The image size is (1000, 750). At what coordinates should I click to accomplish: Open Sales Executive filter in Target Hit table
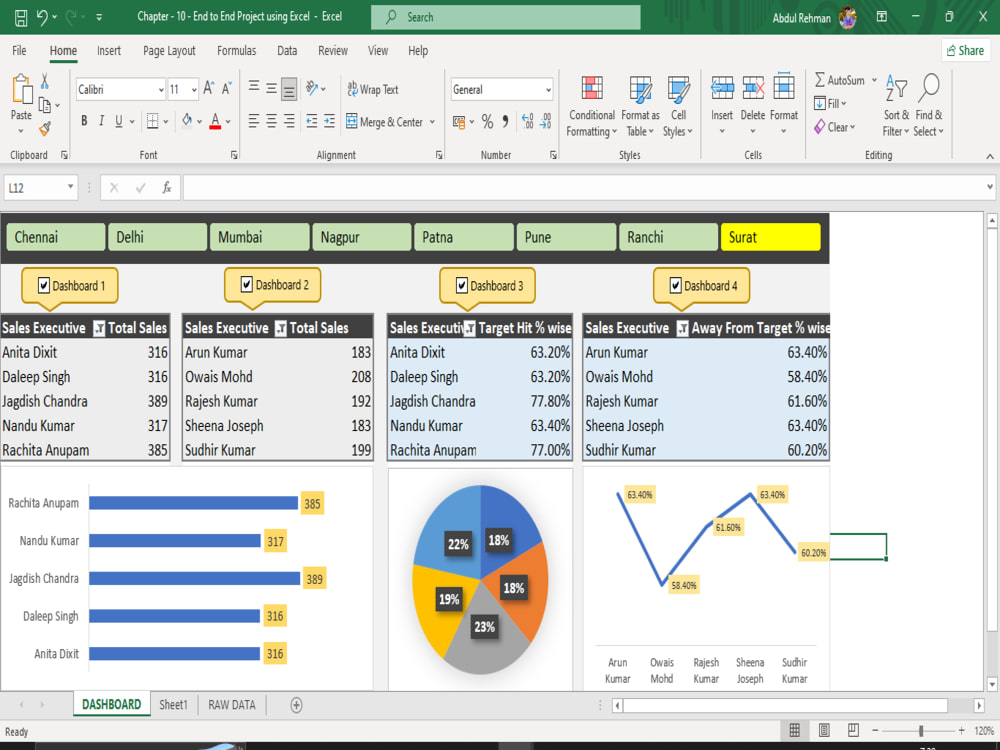coord(469,328)
